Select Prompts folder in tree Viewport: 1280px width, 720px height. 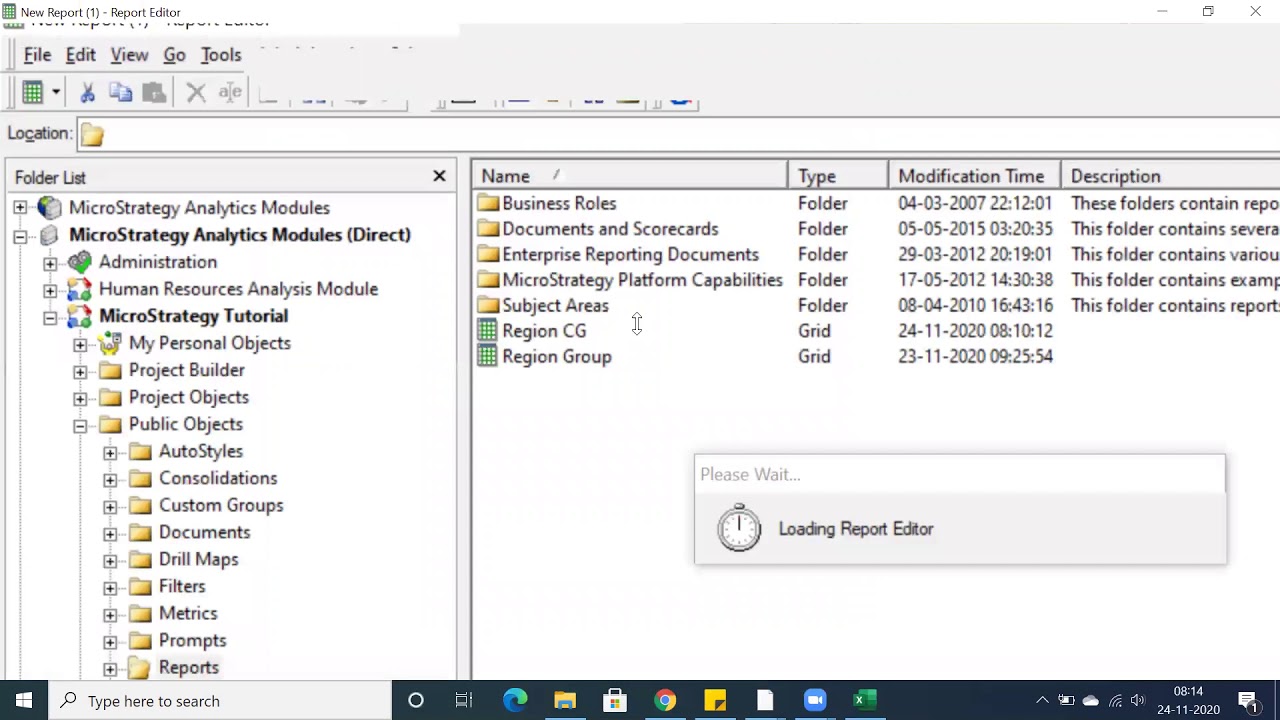click(192, 640)
